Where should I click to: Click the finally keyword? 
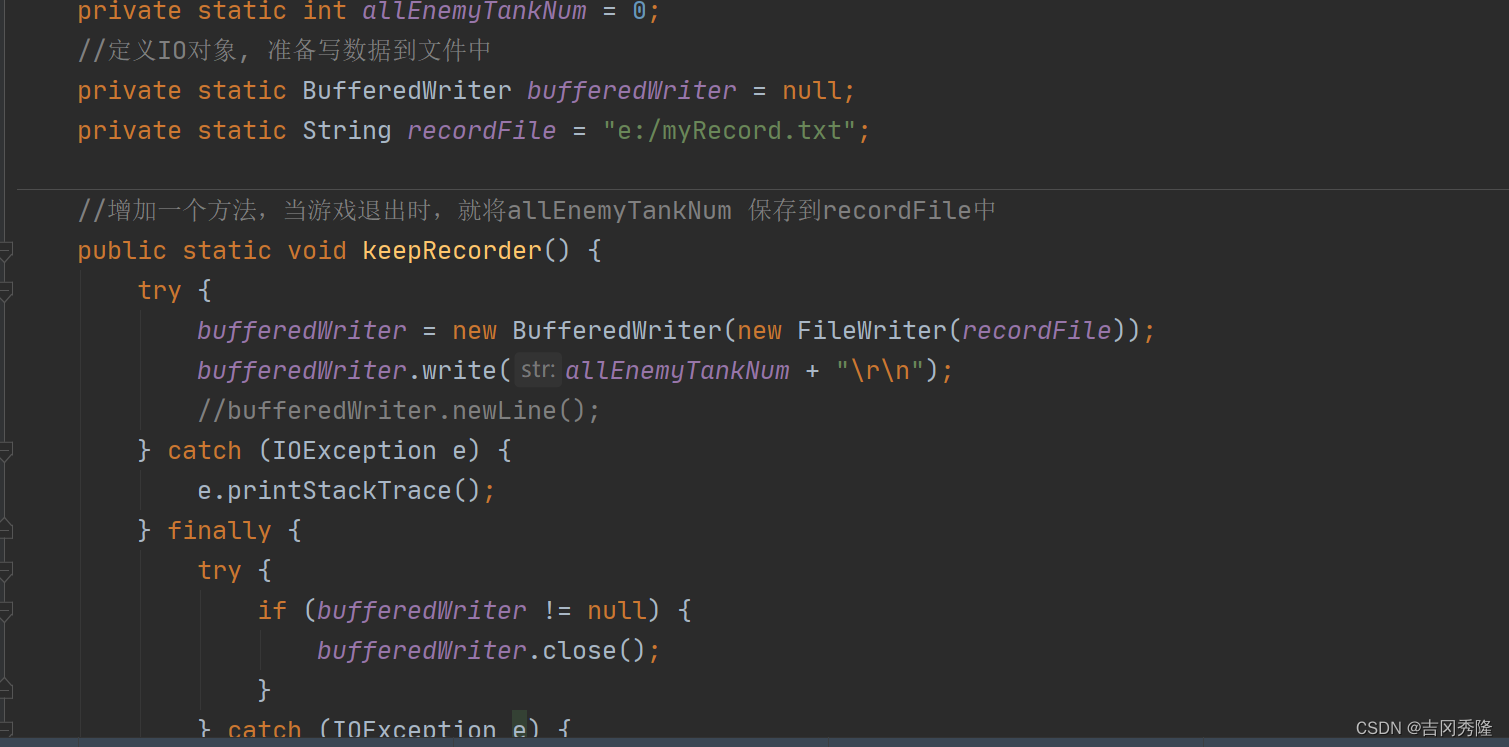219,530
